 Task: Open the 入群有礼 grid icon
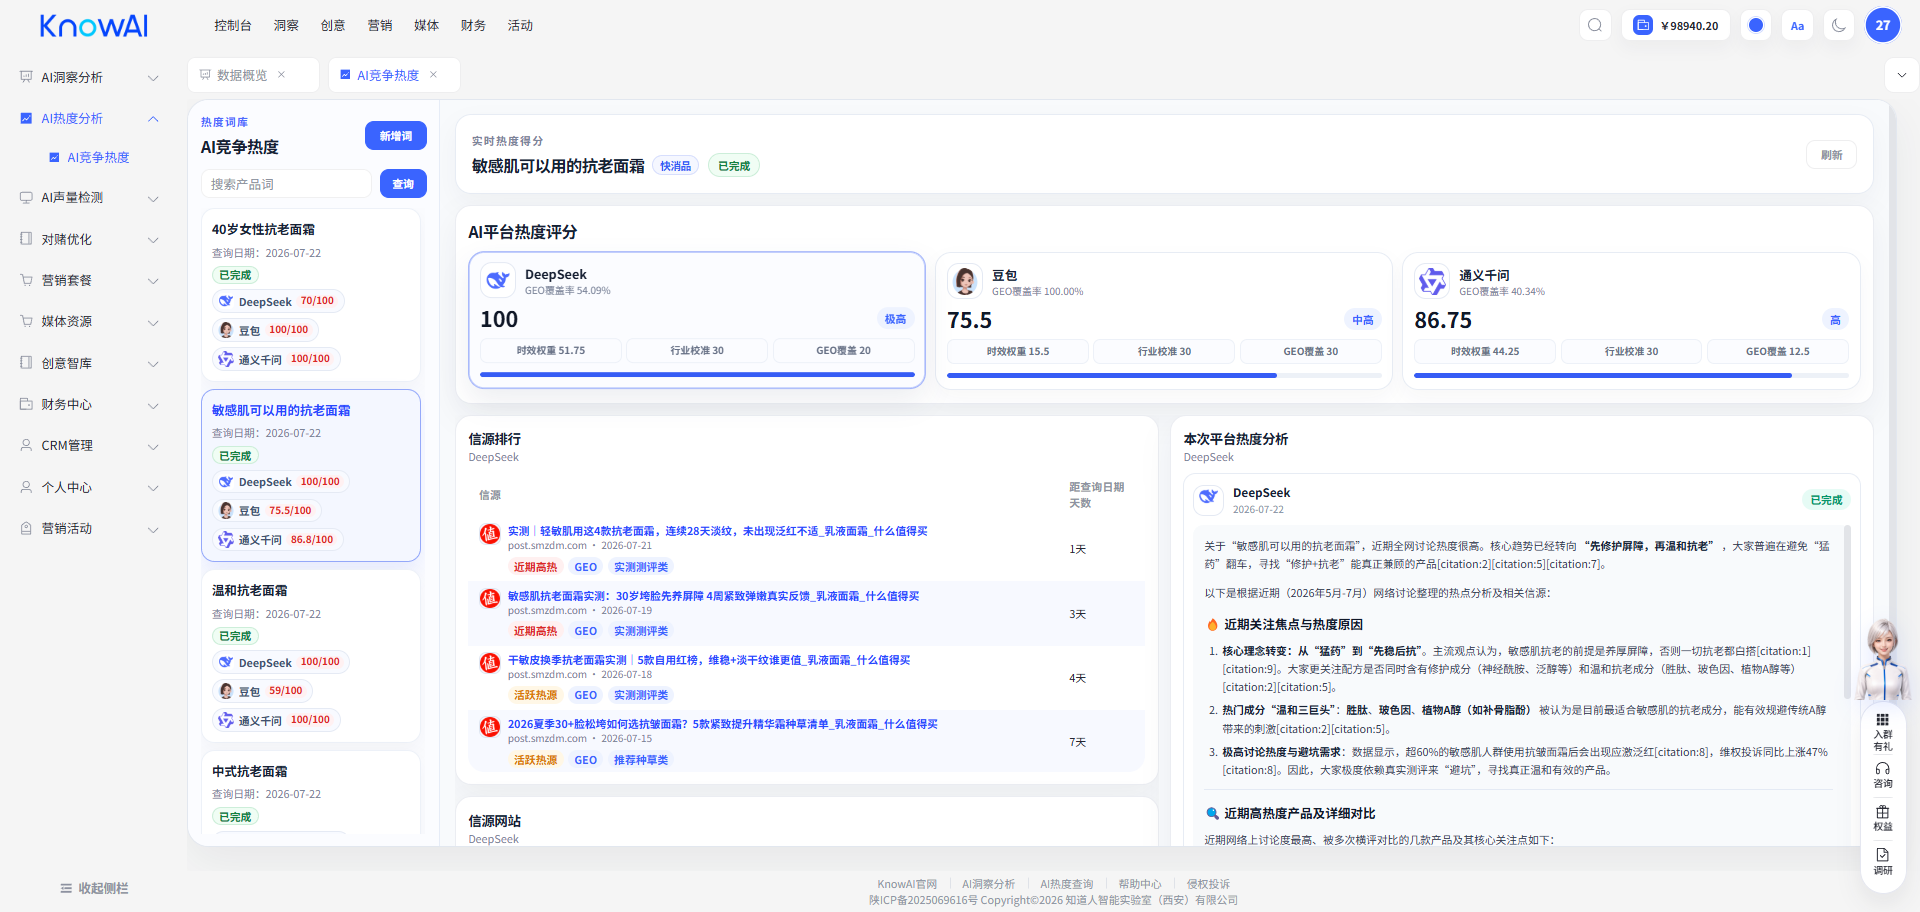pyautogui.click(x=1883, y=732)
